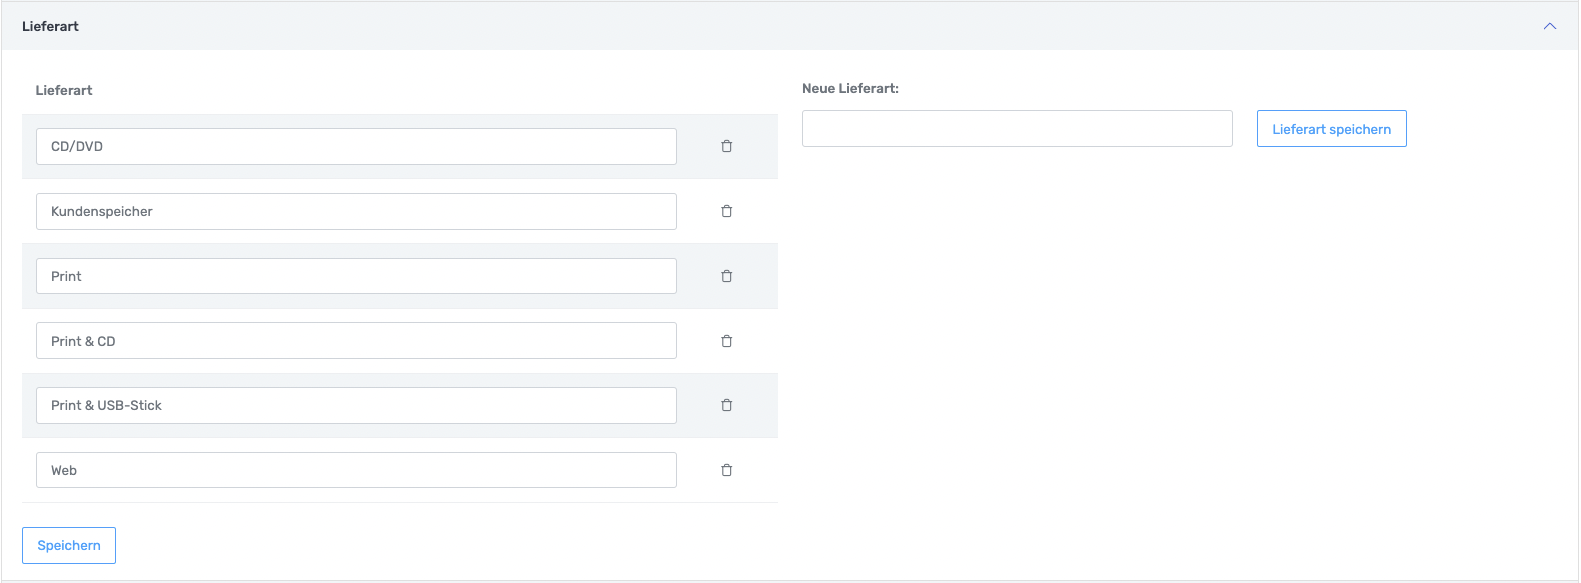This screenshot has width=1581, height=583.
Task: Remove the Print delivery type entry
Action: 727,276
